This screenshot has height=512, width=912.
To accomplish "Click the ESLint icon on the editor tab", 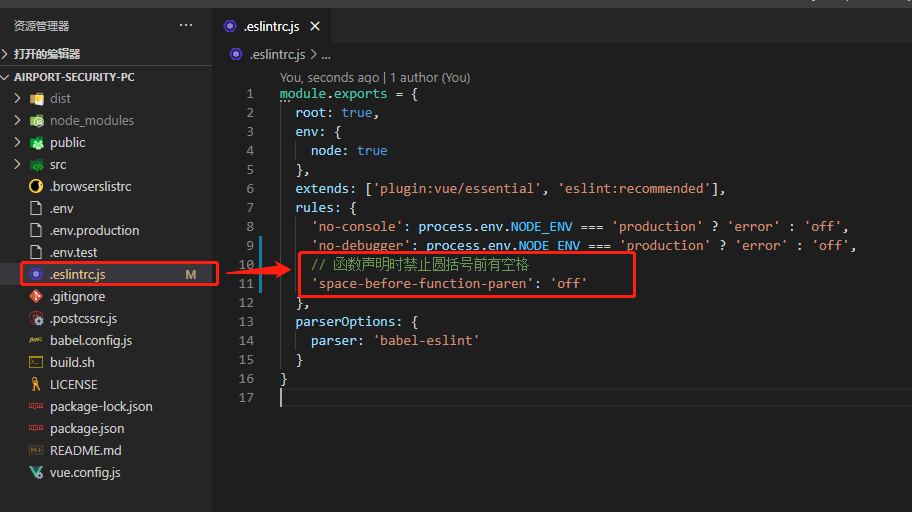I will click(230, 26).
